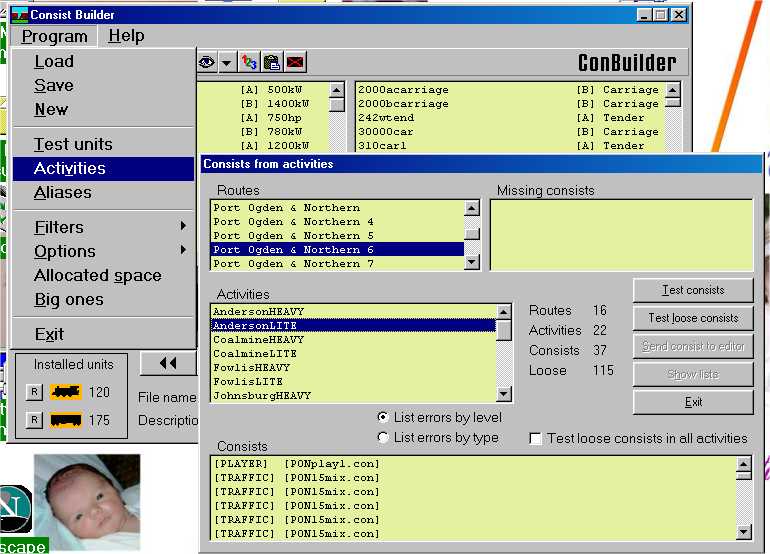Click the double left arrow button
The width and height of the screenshot is (770, 554).
coord(168,363)
